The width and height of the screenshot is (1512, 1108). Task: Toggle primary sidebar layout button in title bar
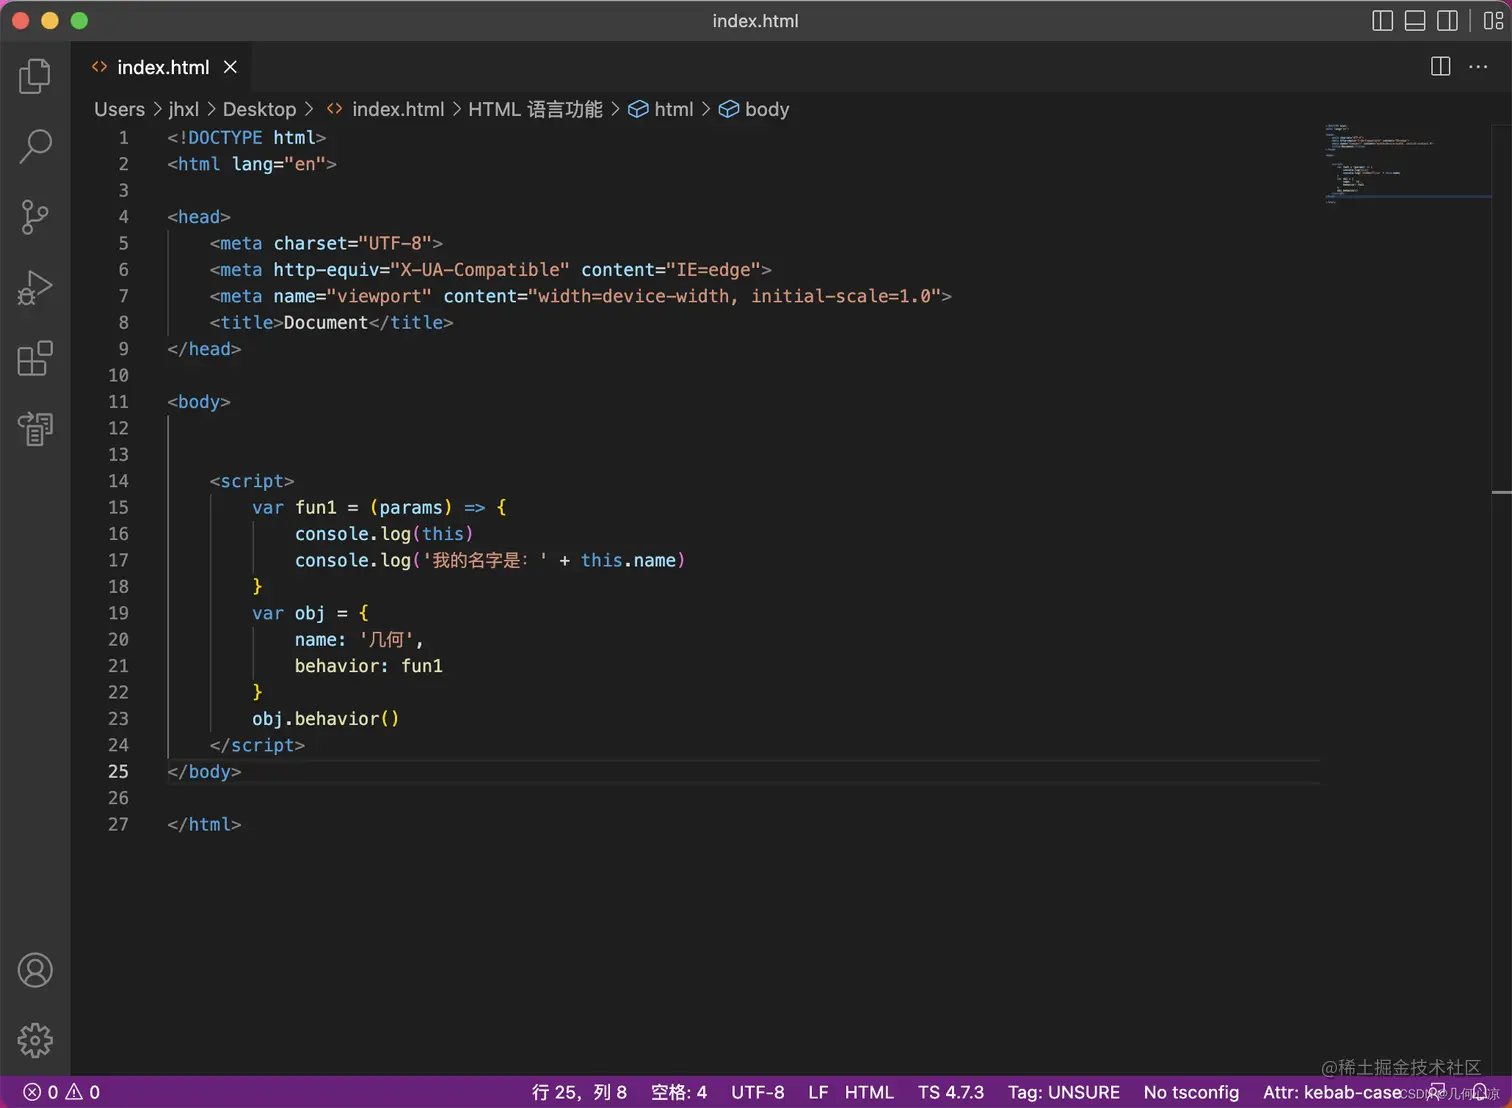pos(1383,21)
